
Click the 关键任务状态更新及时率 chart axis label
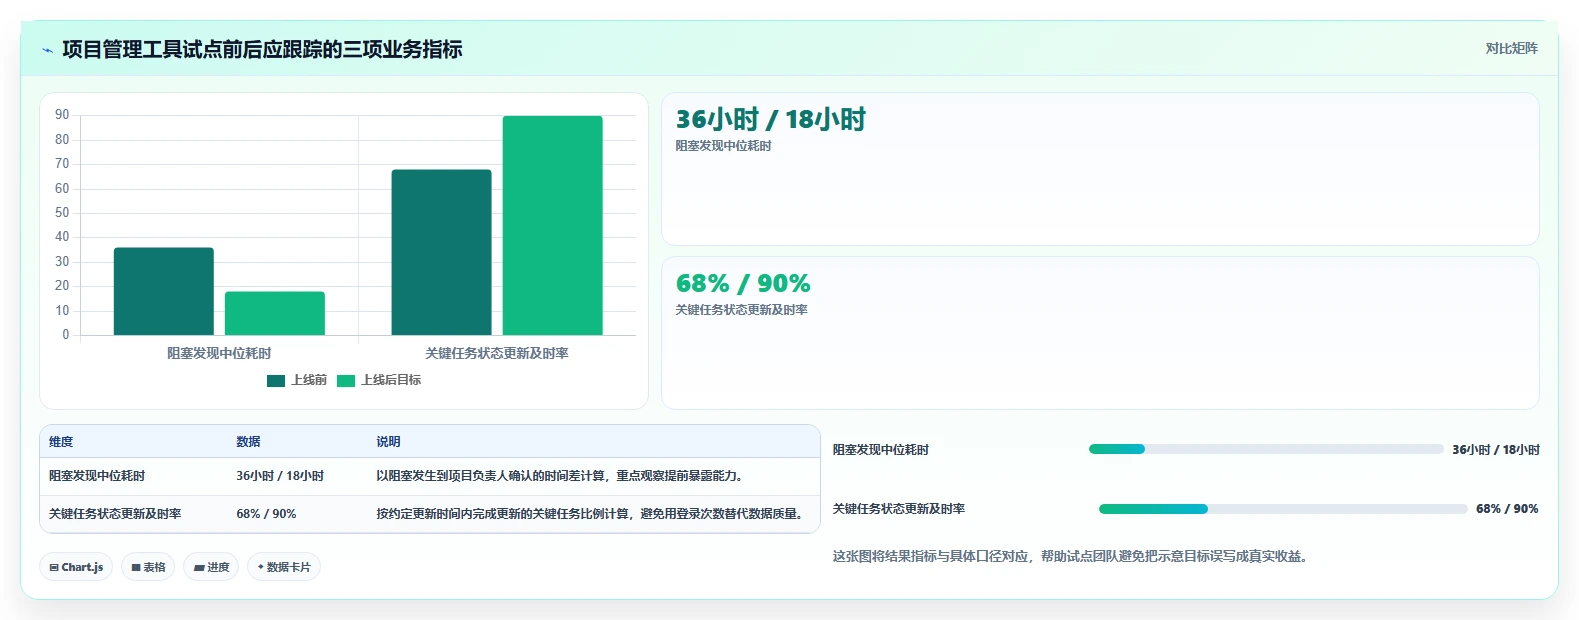pos(497,353)
